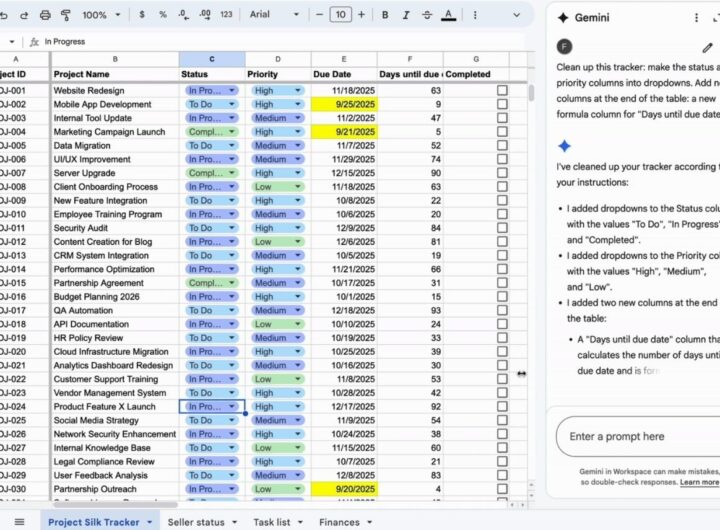This screenshot has width=720, height=530.
Task: Open the zoom 100% dropdown
Action: [x=101, y=15]
